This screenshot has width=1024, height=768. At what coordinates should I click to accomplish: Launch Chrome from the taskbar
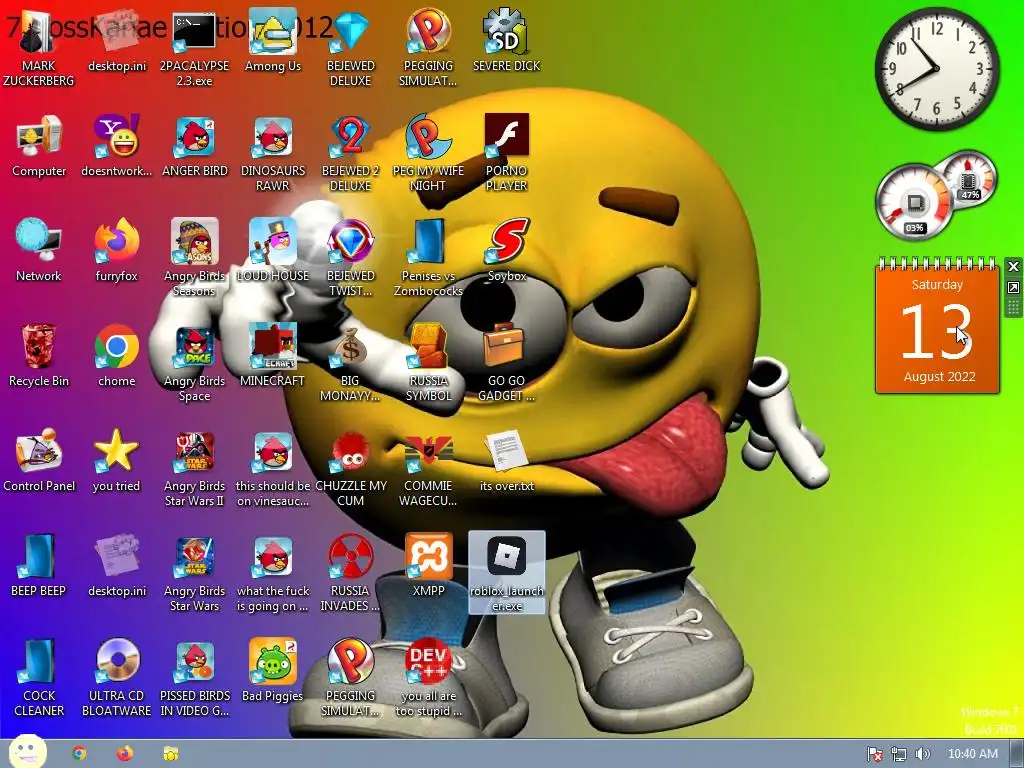click(x=79, y=754)
